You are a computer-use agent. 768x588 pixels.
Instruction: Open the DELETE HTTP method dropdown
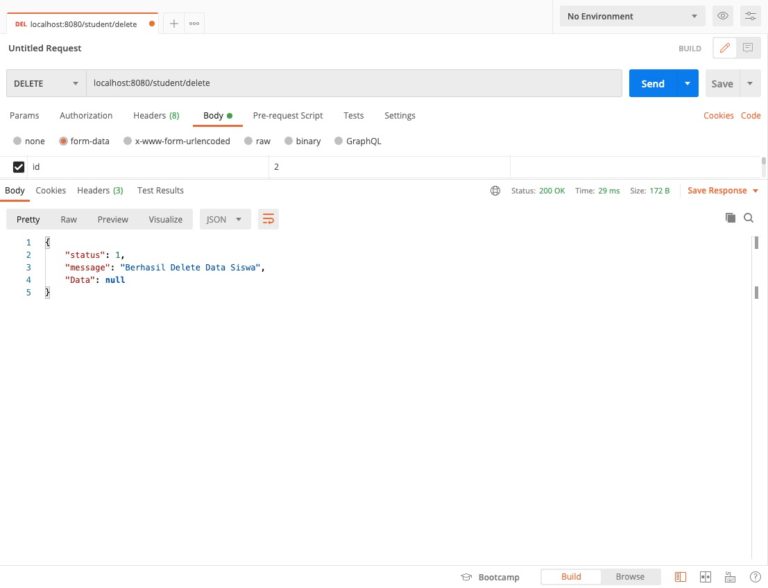point(45,83)
